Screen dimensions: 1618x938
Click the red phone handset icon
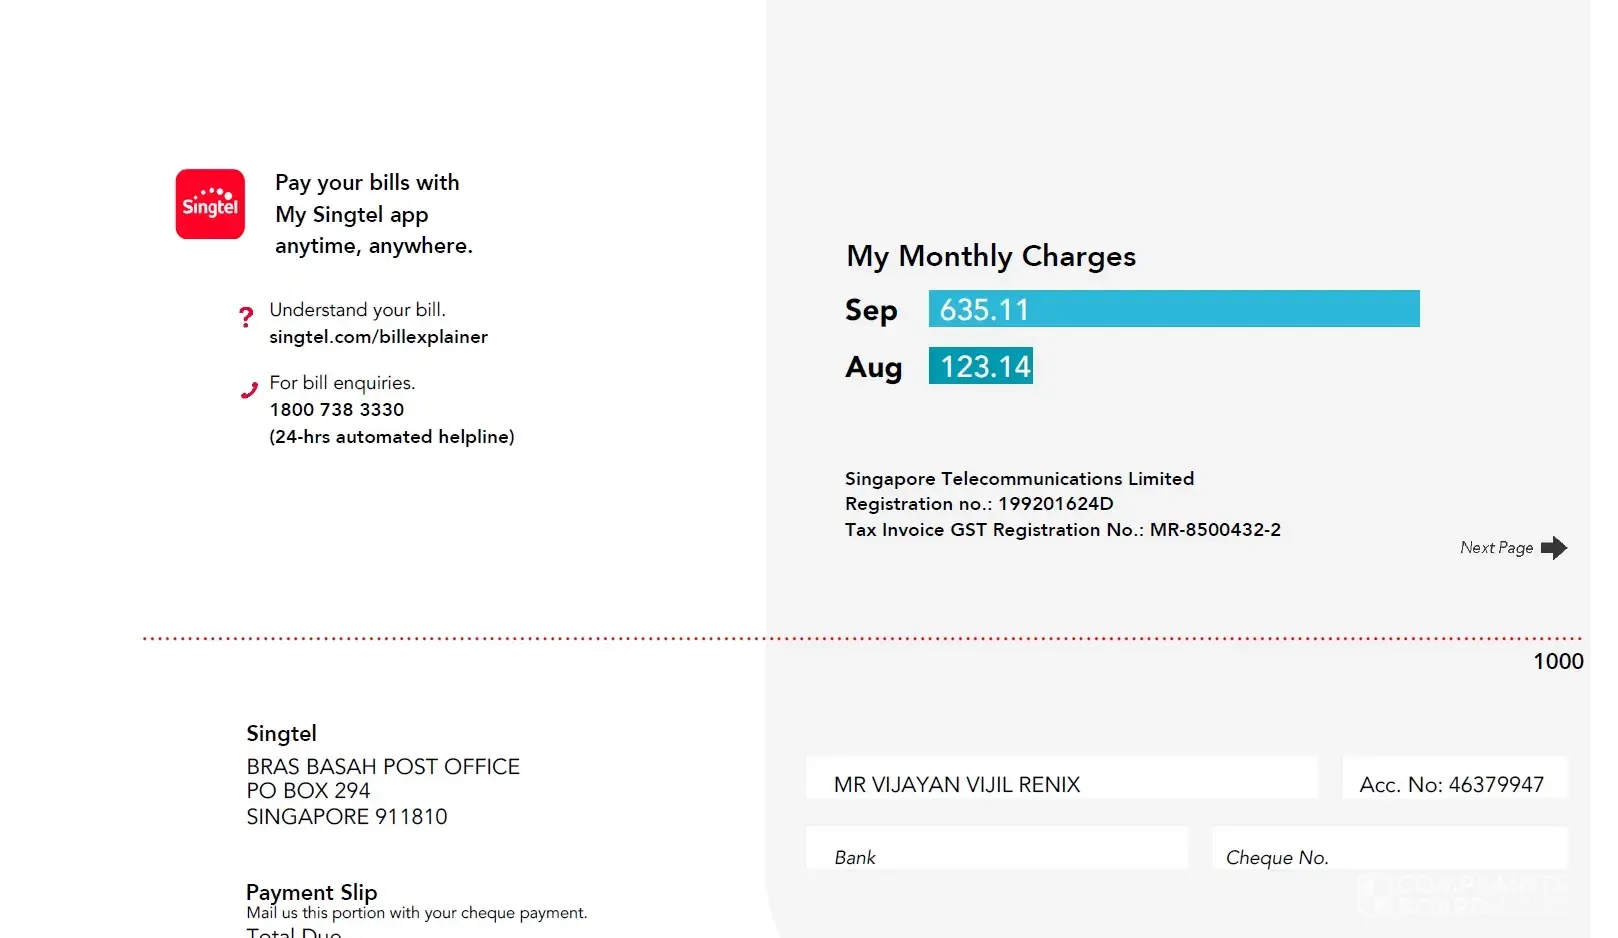[249, 390]
